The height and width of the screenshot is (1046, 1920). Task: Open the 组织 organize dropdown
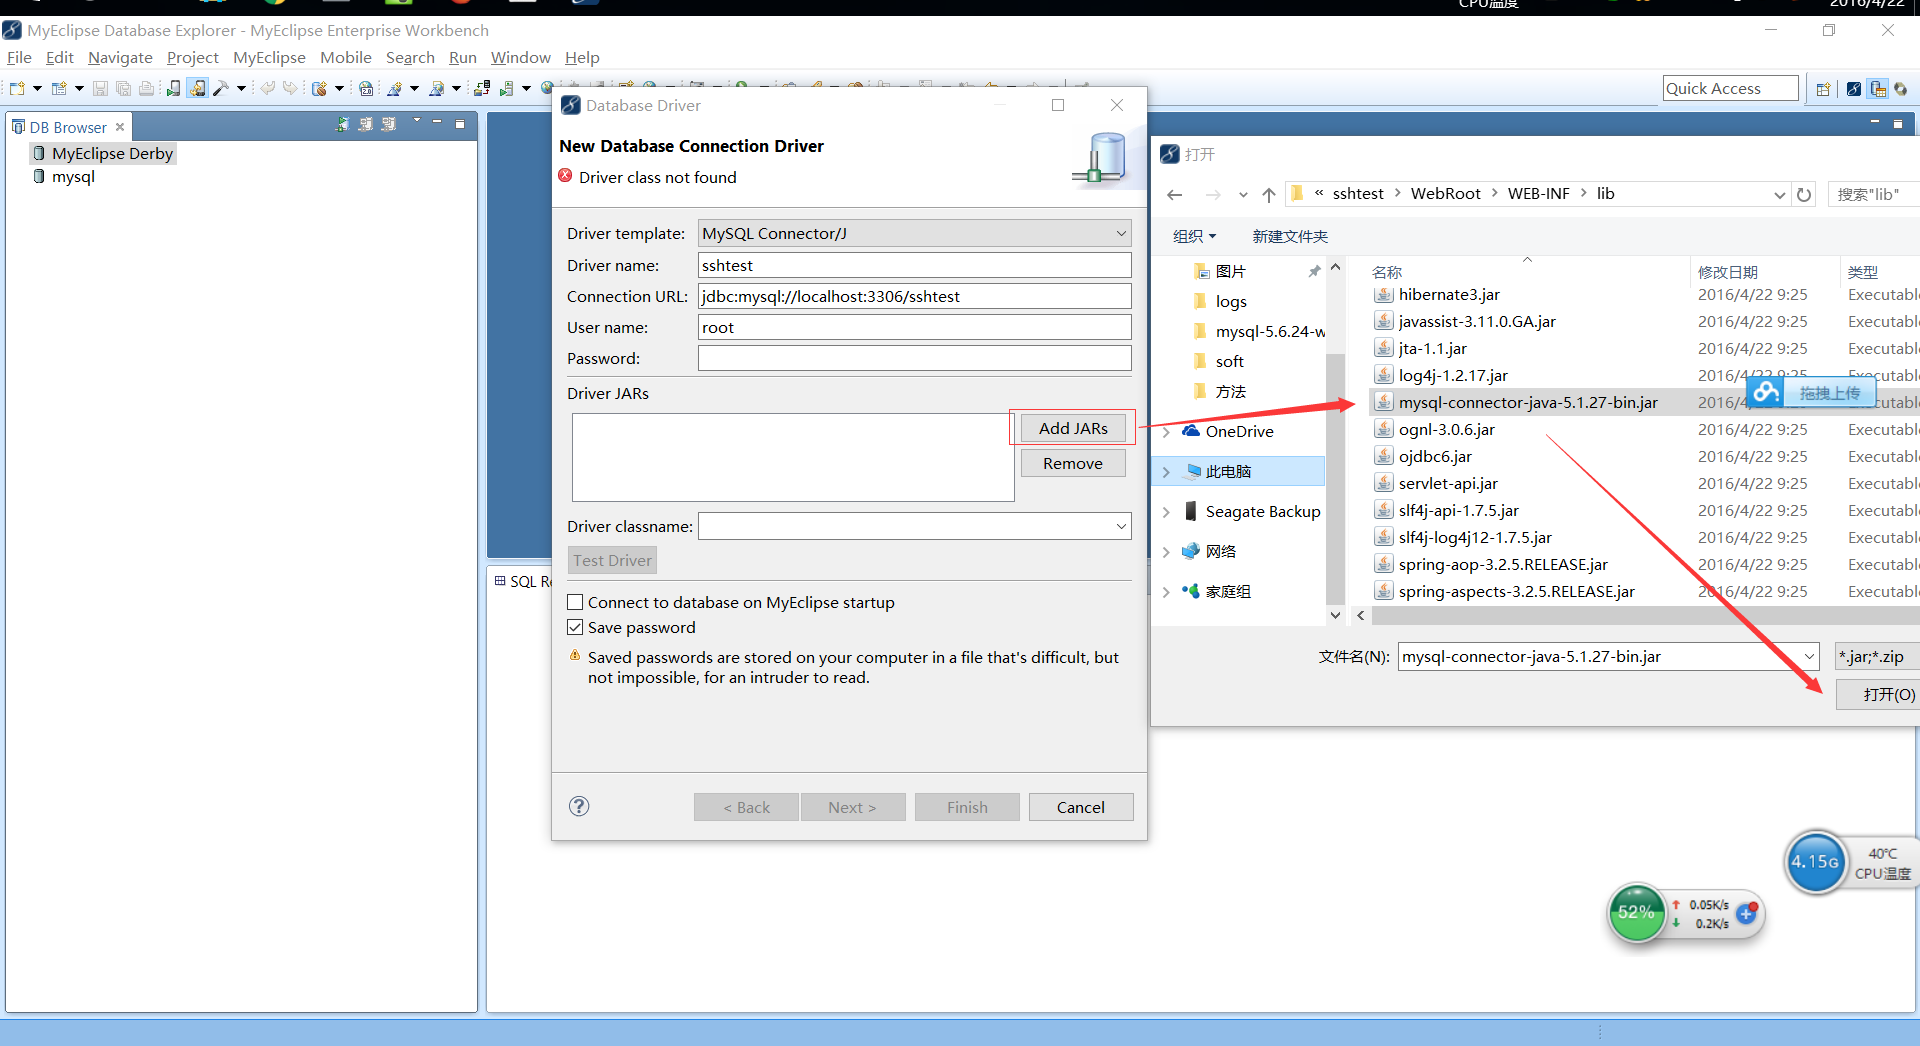(x=1194, y=236)
